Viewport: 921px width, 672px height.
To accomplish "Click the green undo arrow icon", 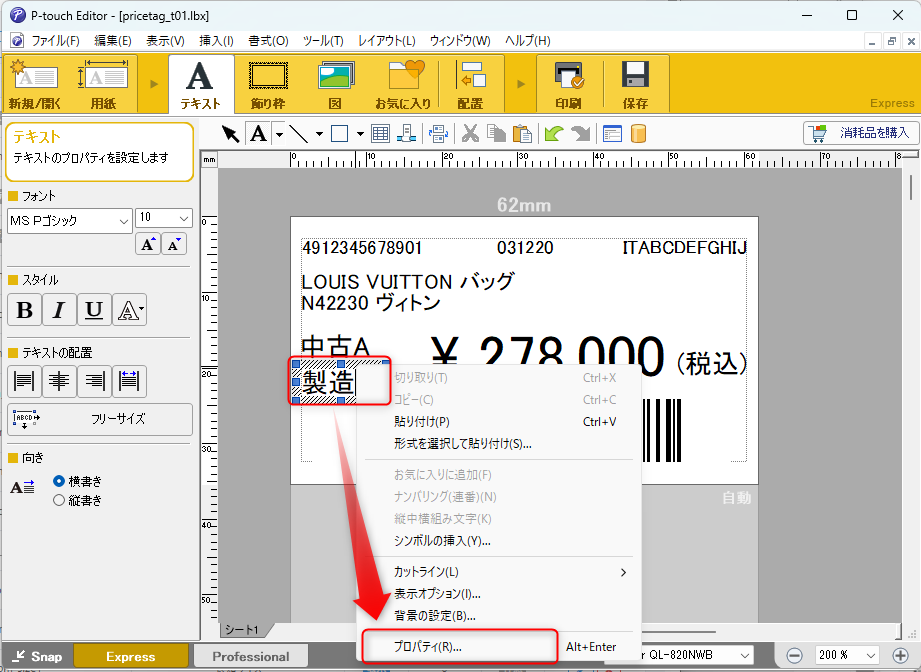I will tap(553, 134).
